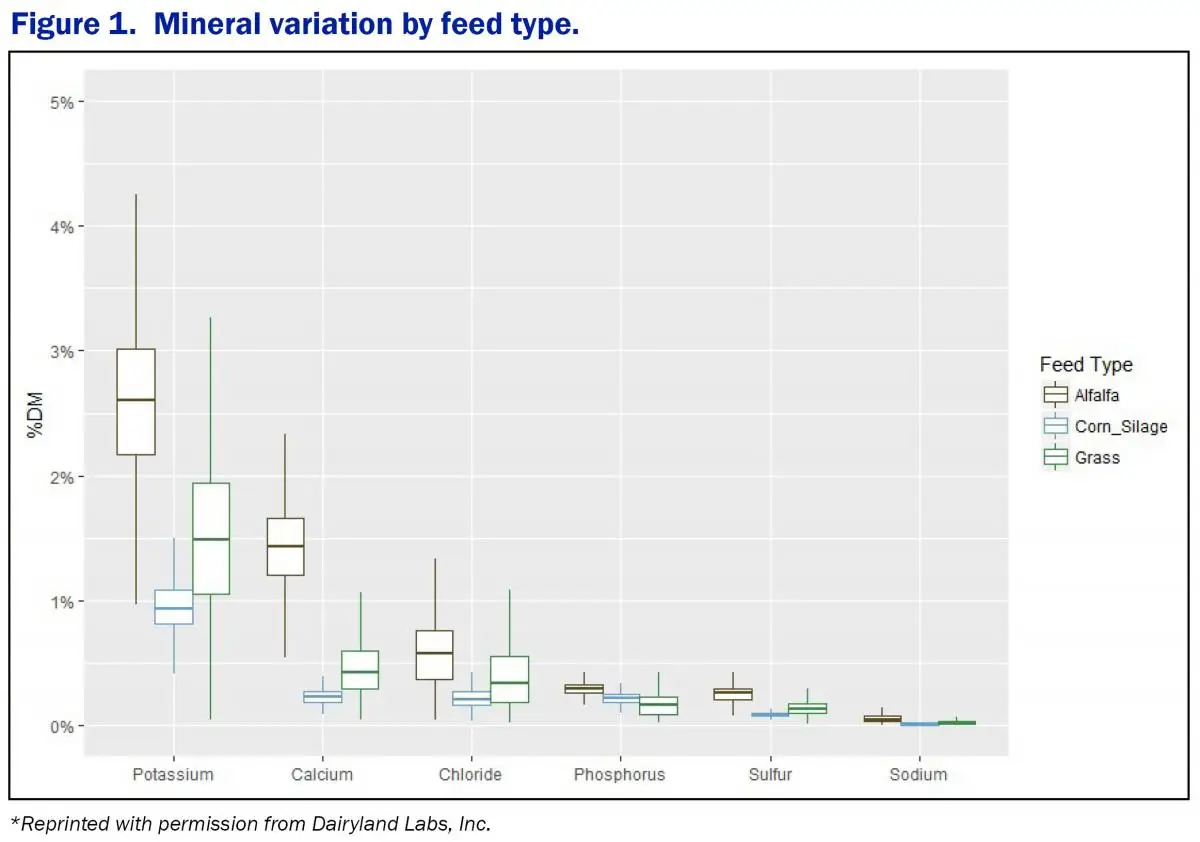Click the Feed Type legend title
This screenshot has width=1200, height=842.
click(1086, 365)
